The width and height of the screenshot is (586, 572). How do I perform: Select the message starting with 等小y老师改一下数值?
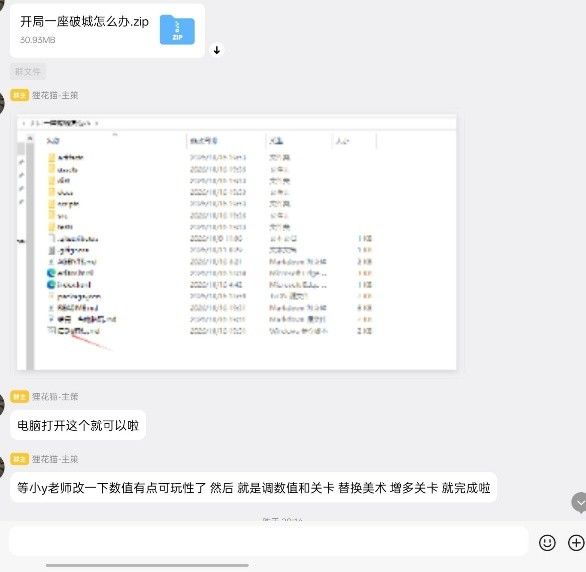253,488
